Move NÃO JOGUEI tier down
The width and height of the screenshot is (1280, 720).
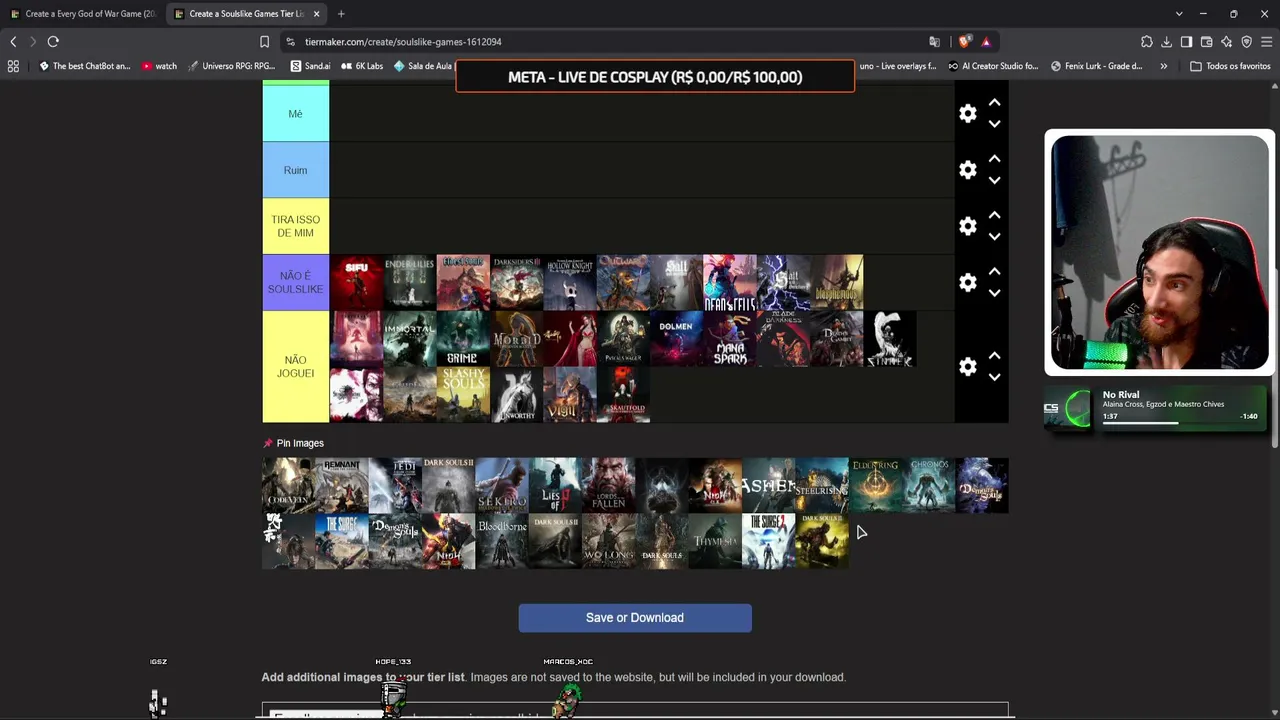tap(994, 377)
